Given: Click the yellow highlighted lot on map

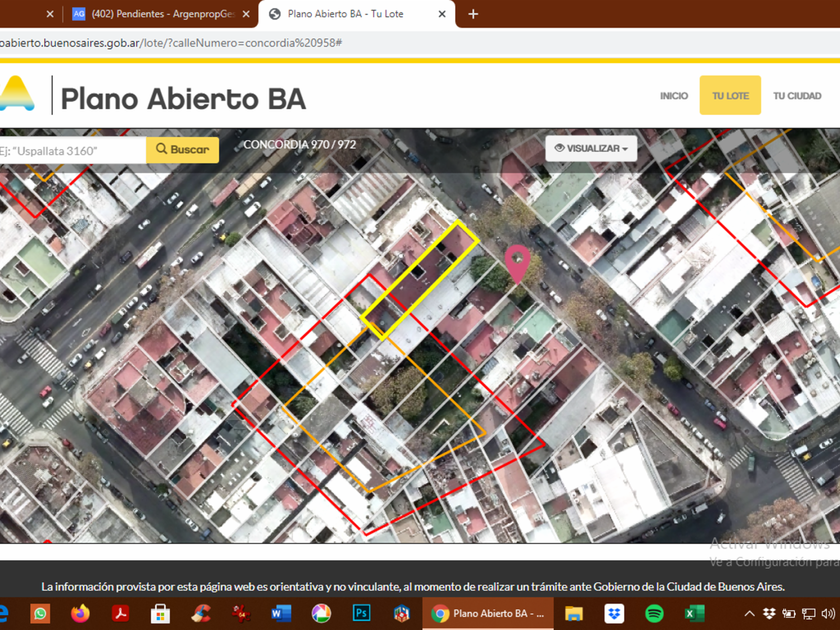Looking at the screenshot, I should (420, 278).
